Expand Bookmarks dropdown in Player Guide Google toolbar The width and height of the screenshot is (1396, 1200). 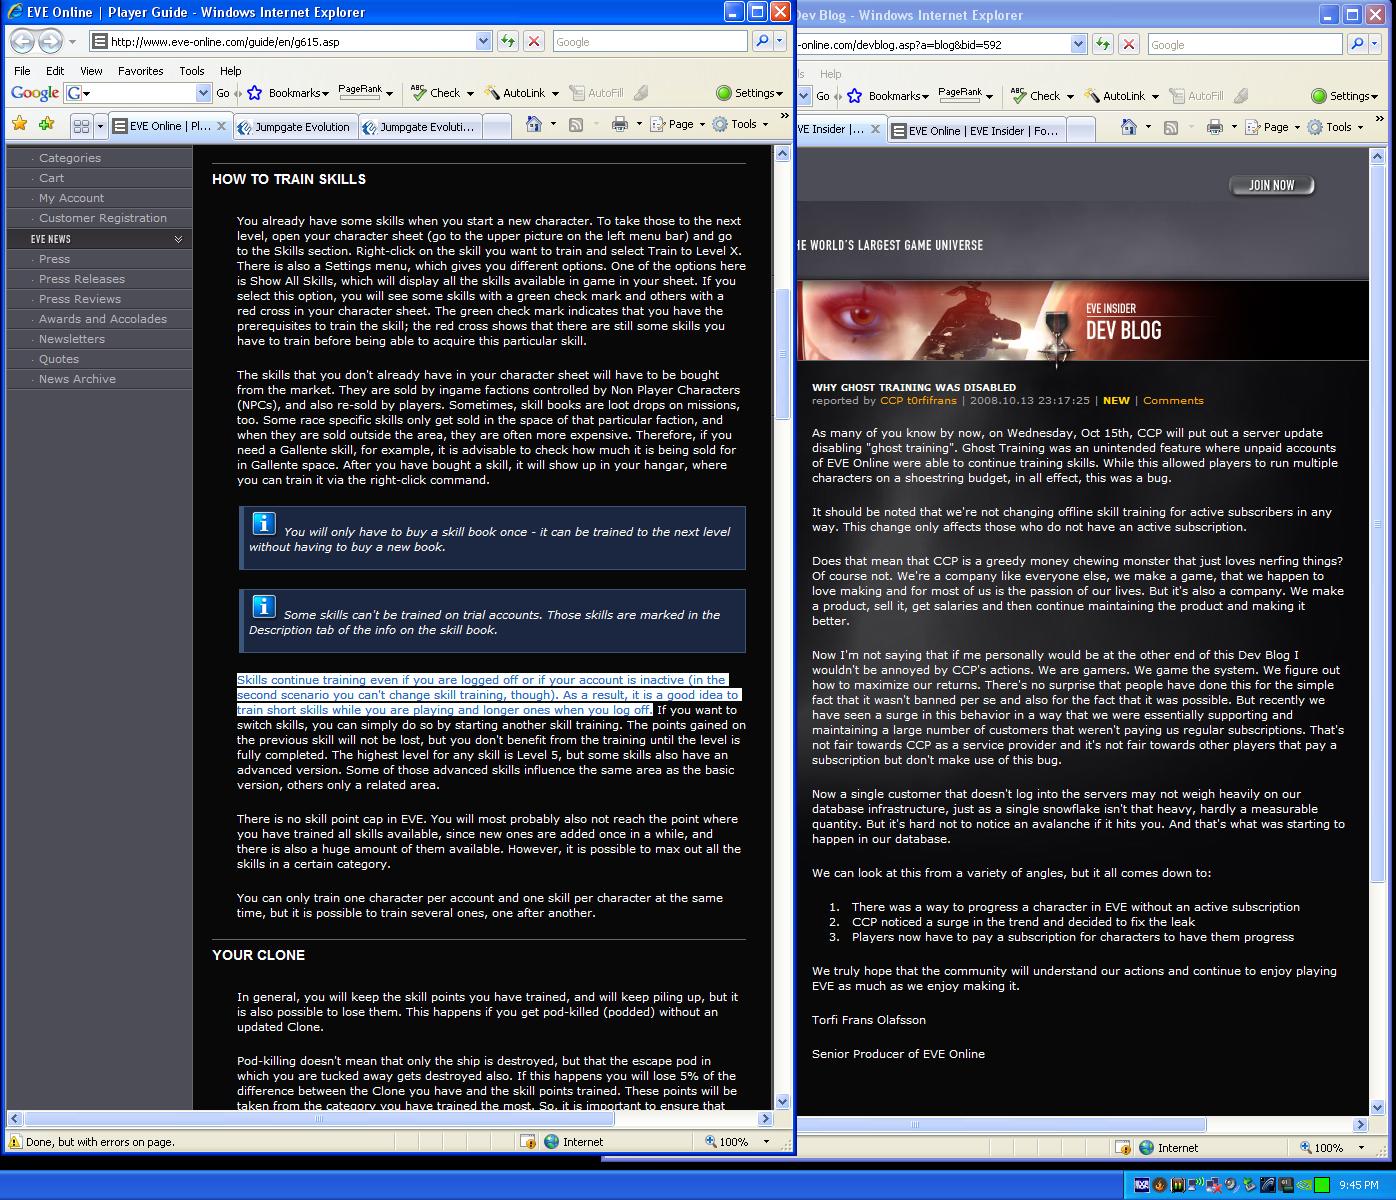point(326,94)
